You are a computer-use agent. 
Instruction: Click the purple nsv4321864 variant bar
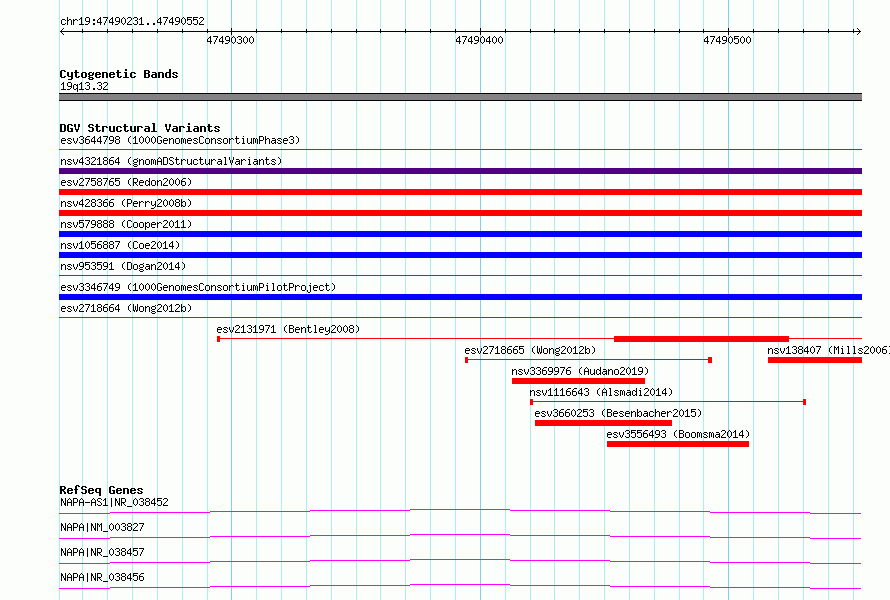(460, 171)
